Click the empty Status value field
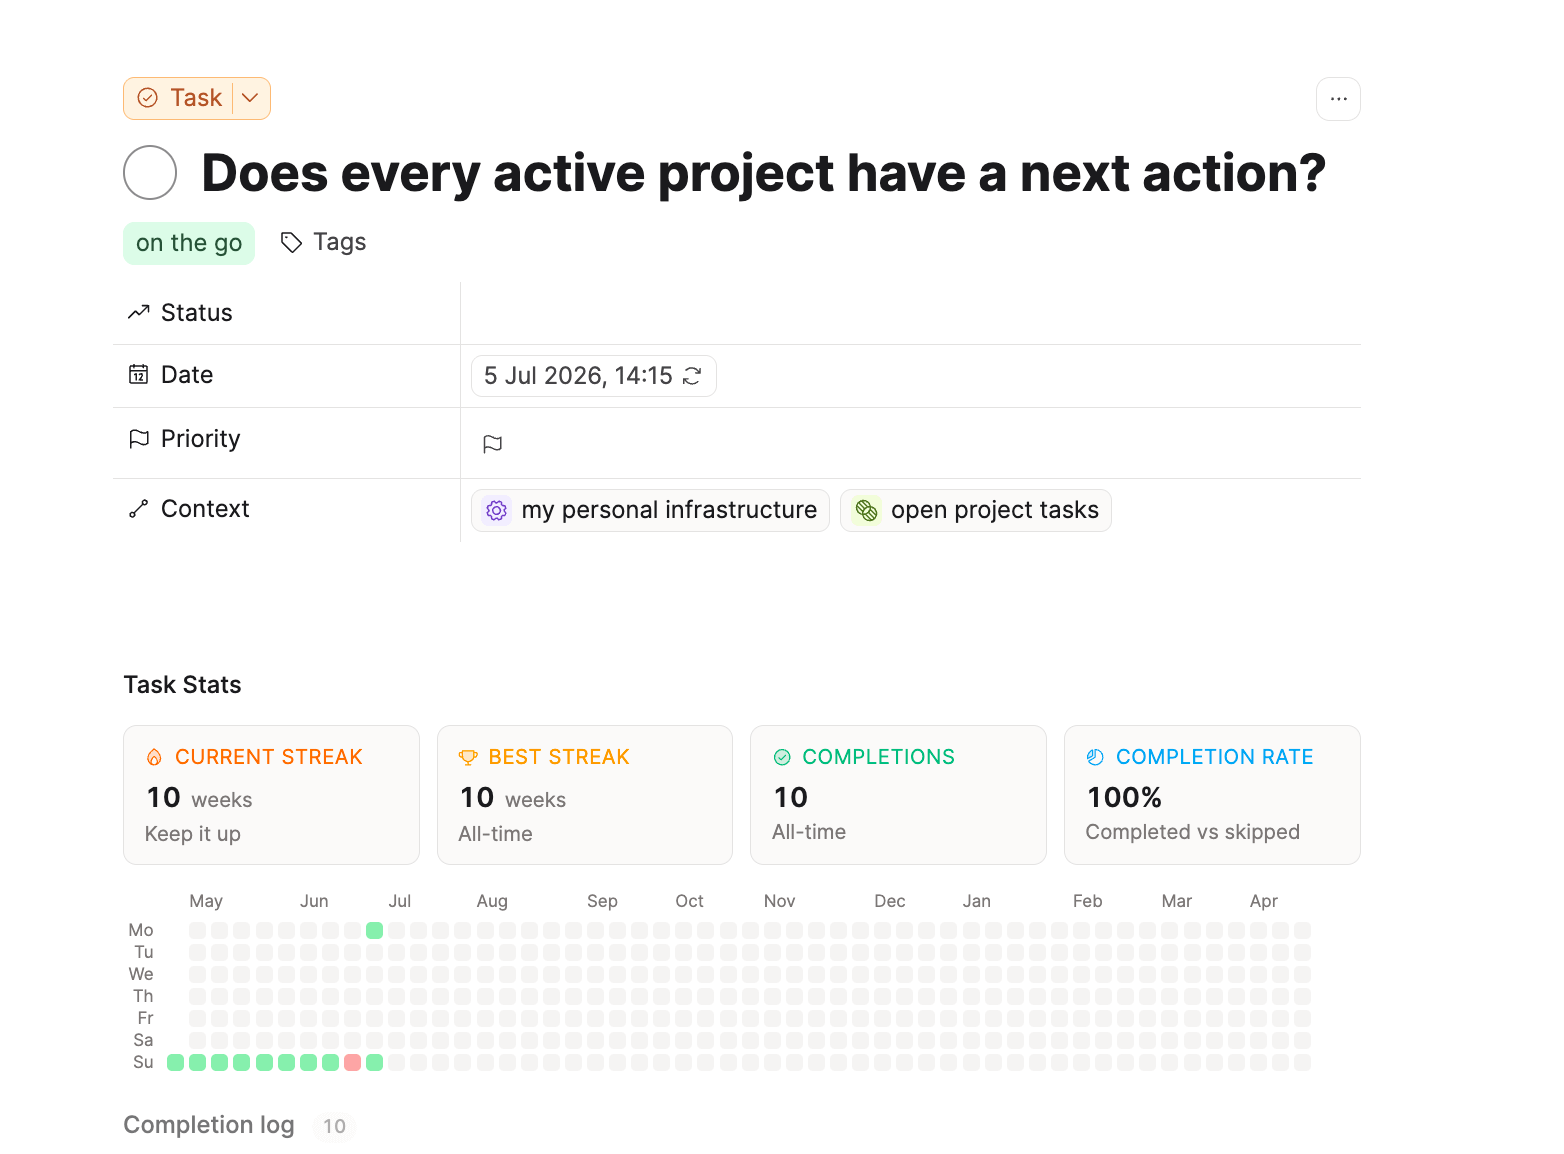This screenshot has height=1154, width=1564. 910,313
